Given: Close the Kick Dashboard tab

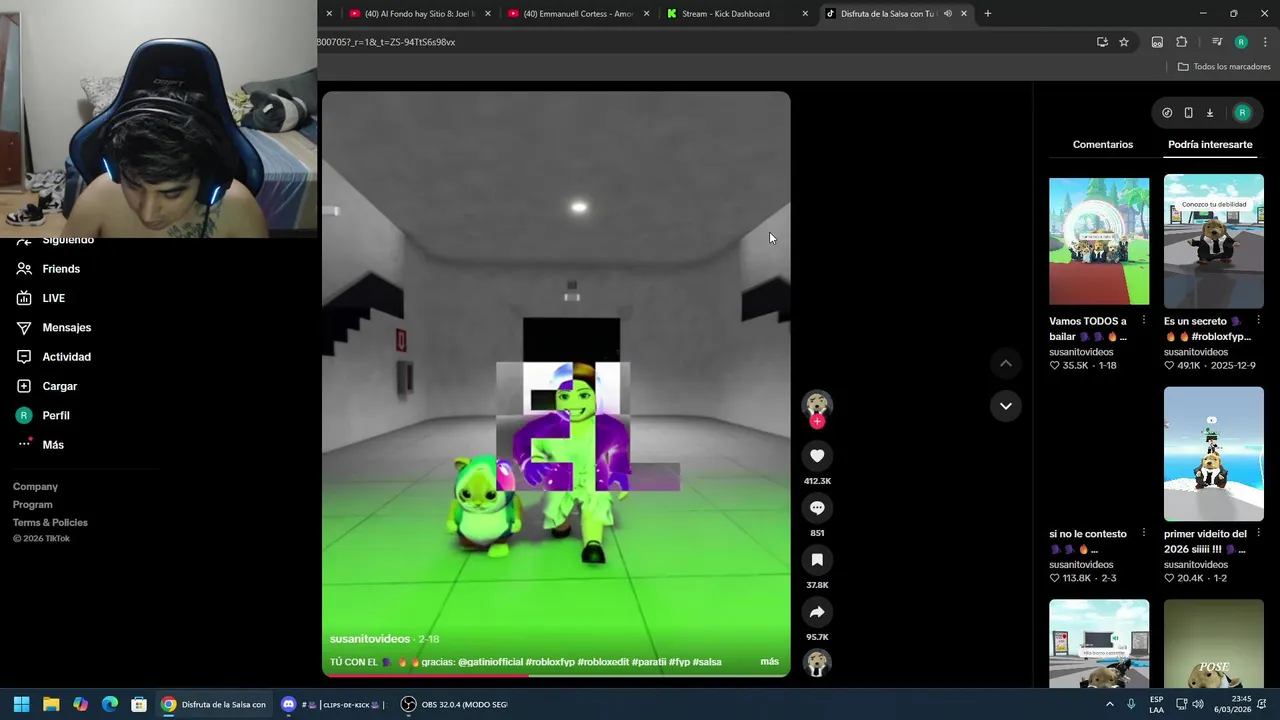Looking at the screenshot, I should [x=805, y=14].
